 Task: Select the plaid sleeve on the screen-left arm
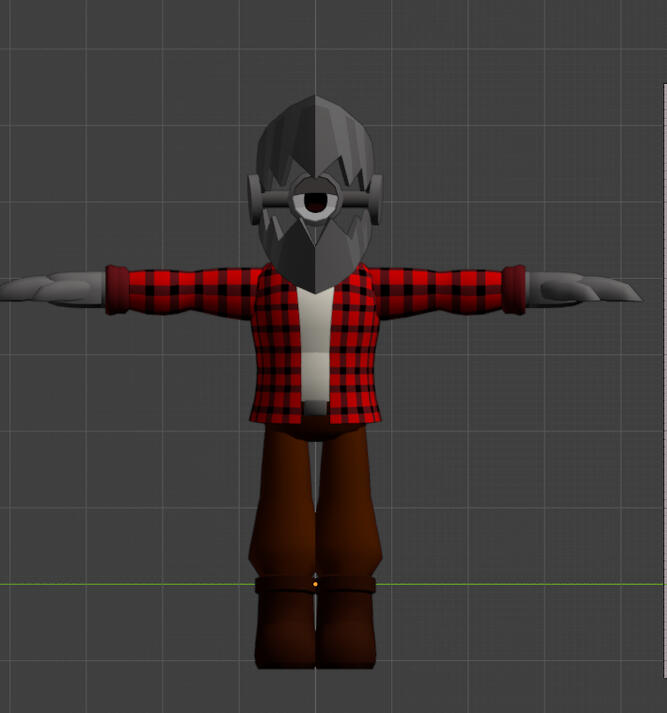point(193,291)
